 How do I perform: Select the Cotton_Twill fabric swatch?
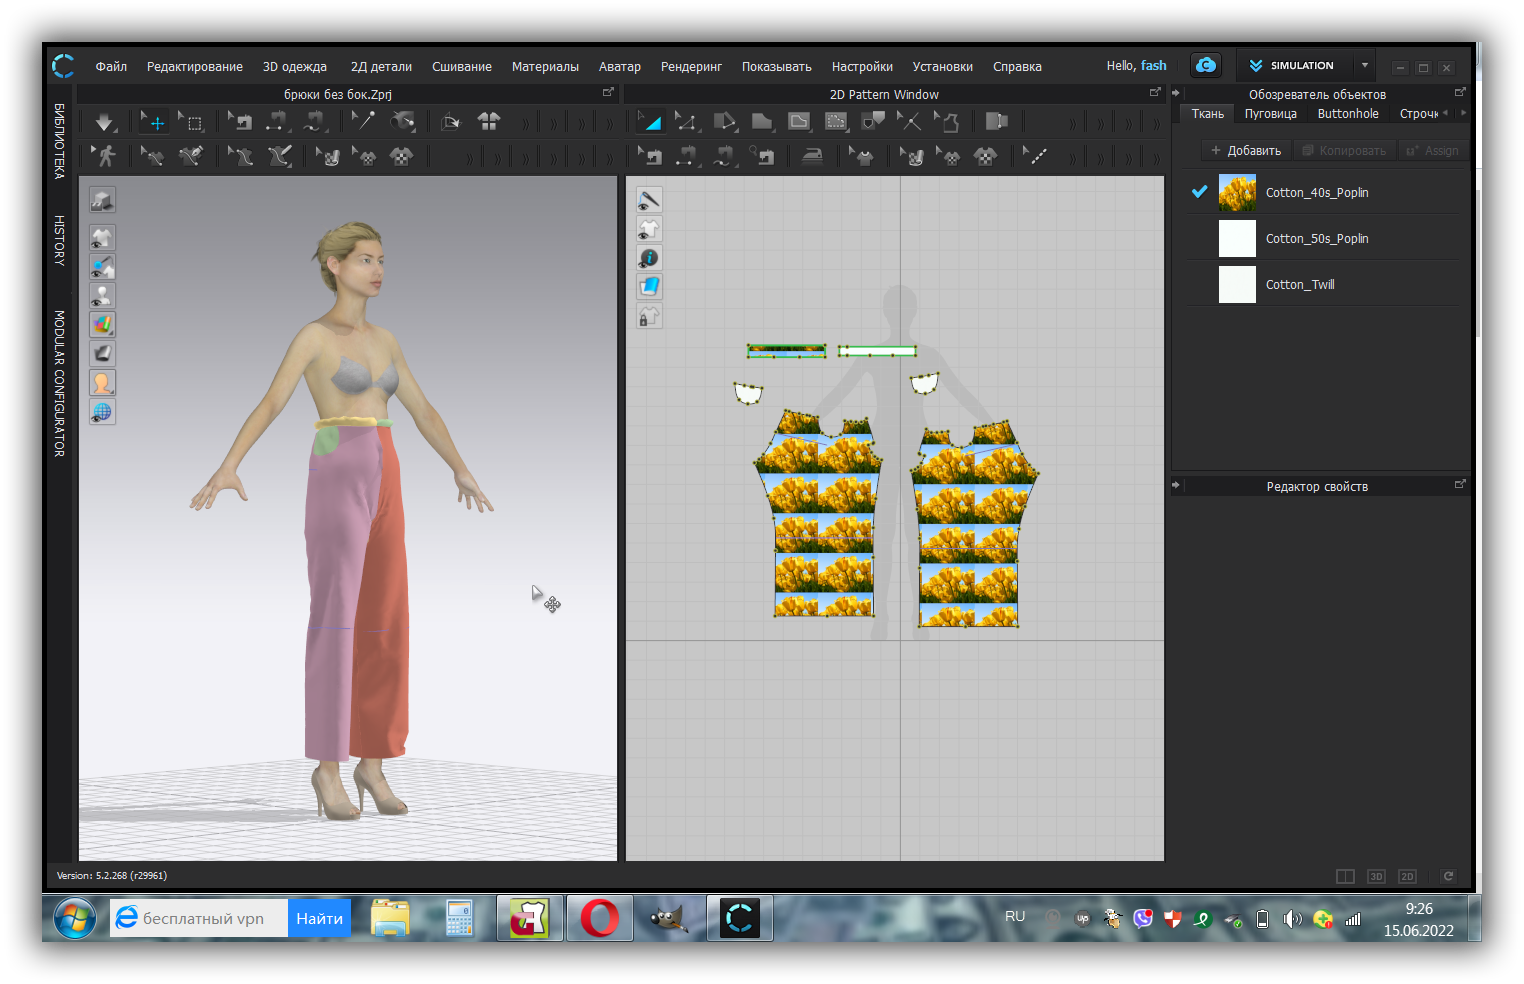click(1237, 284)
